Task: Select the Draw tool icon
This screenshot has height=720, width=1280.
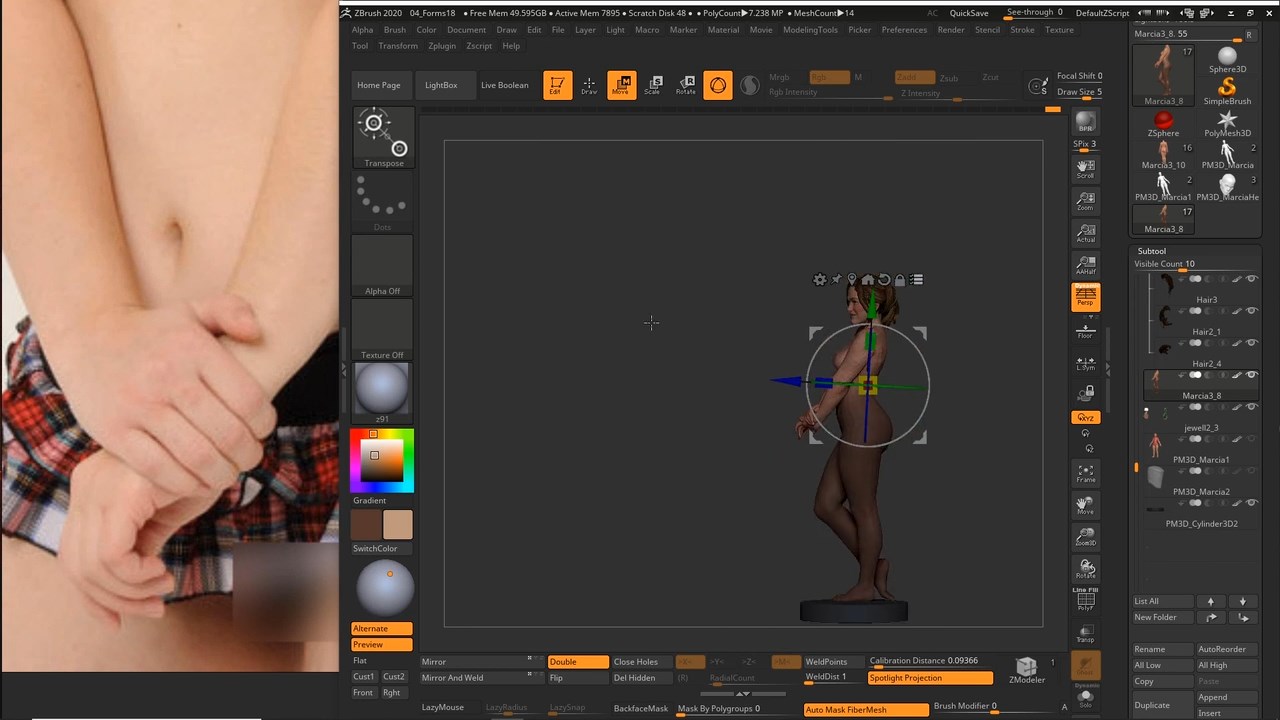Action: coord(589,85)
